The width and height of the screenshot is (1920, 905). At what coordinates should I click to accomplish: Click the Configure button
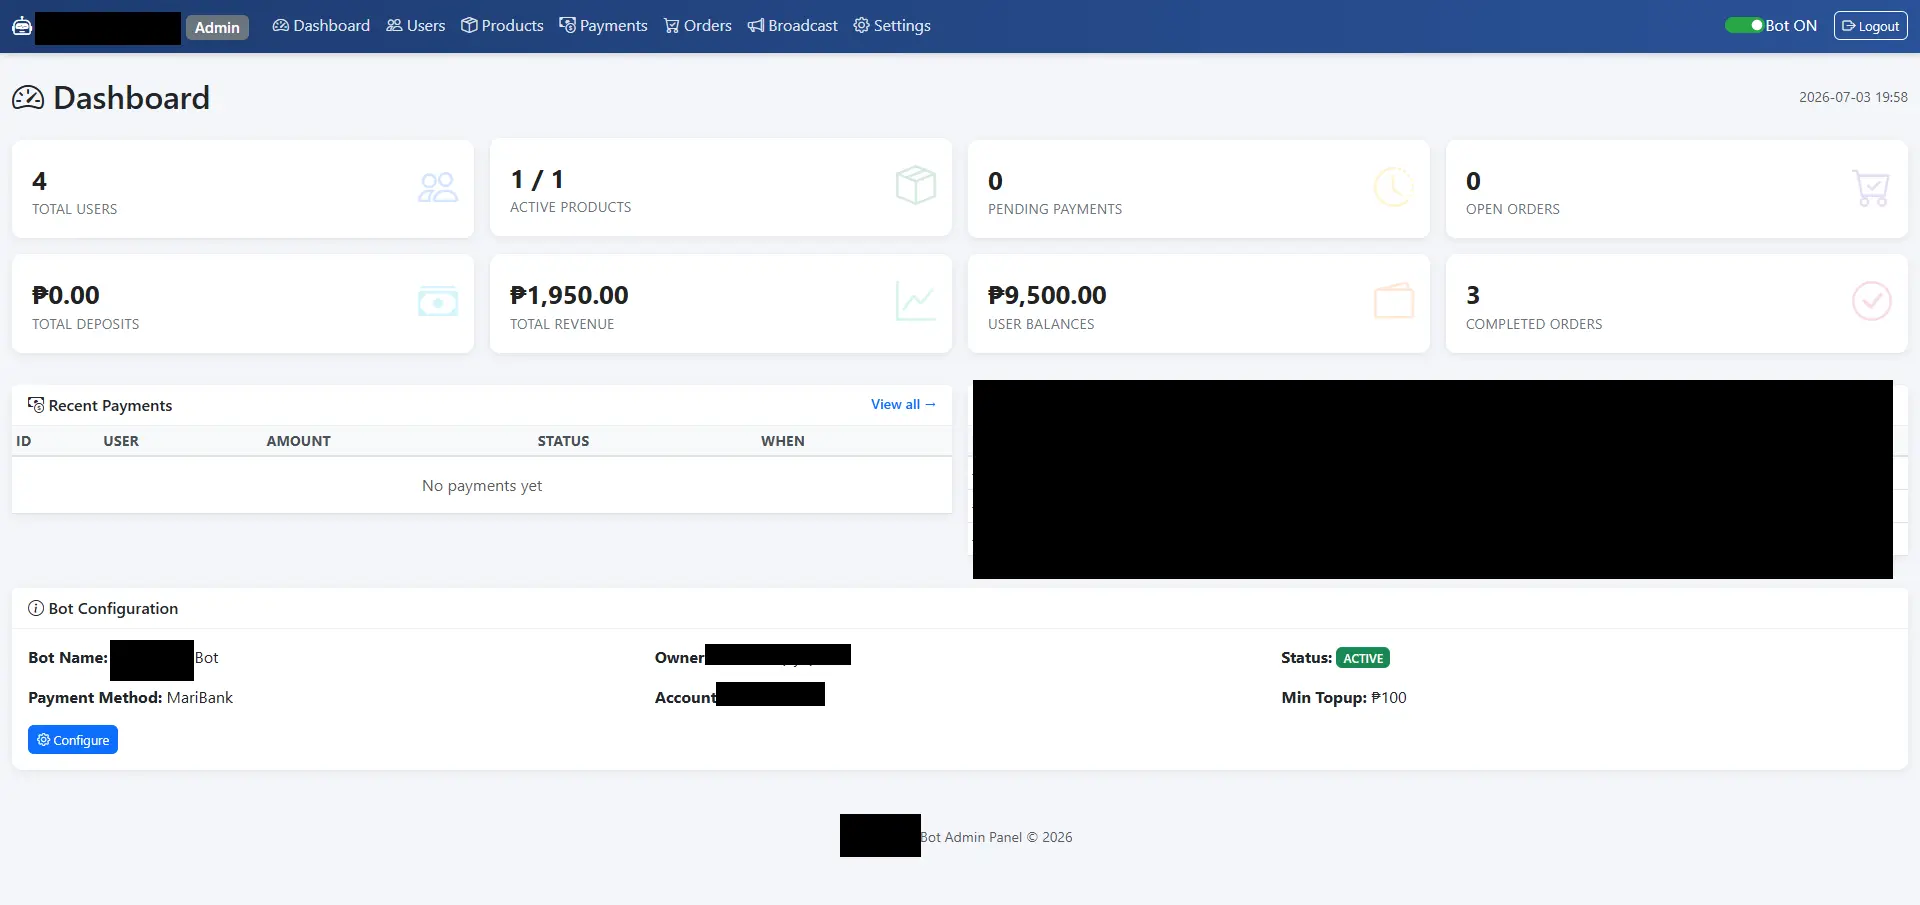(73, 740)
